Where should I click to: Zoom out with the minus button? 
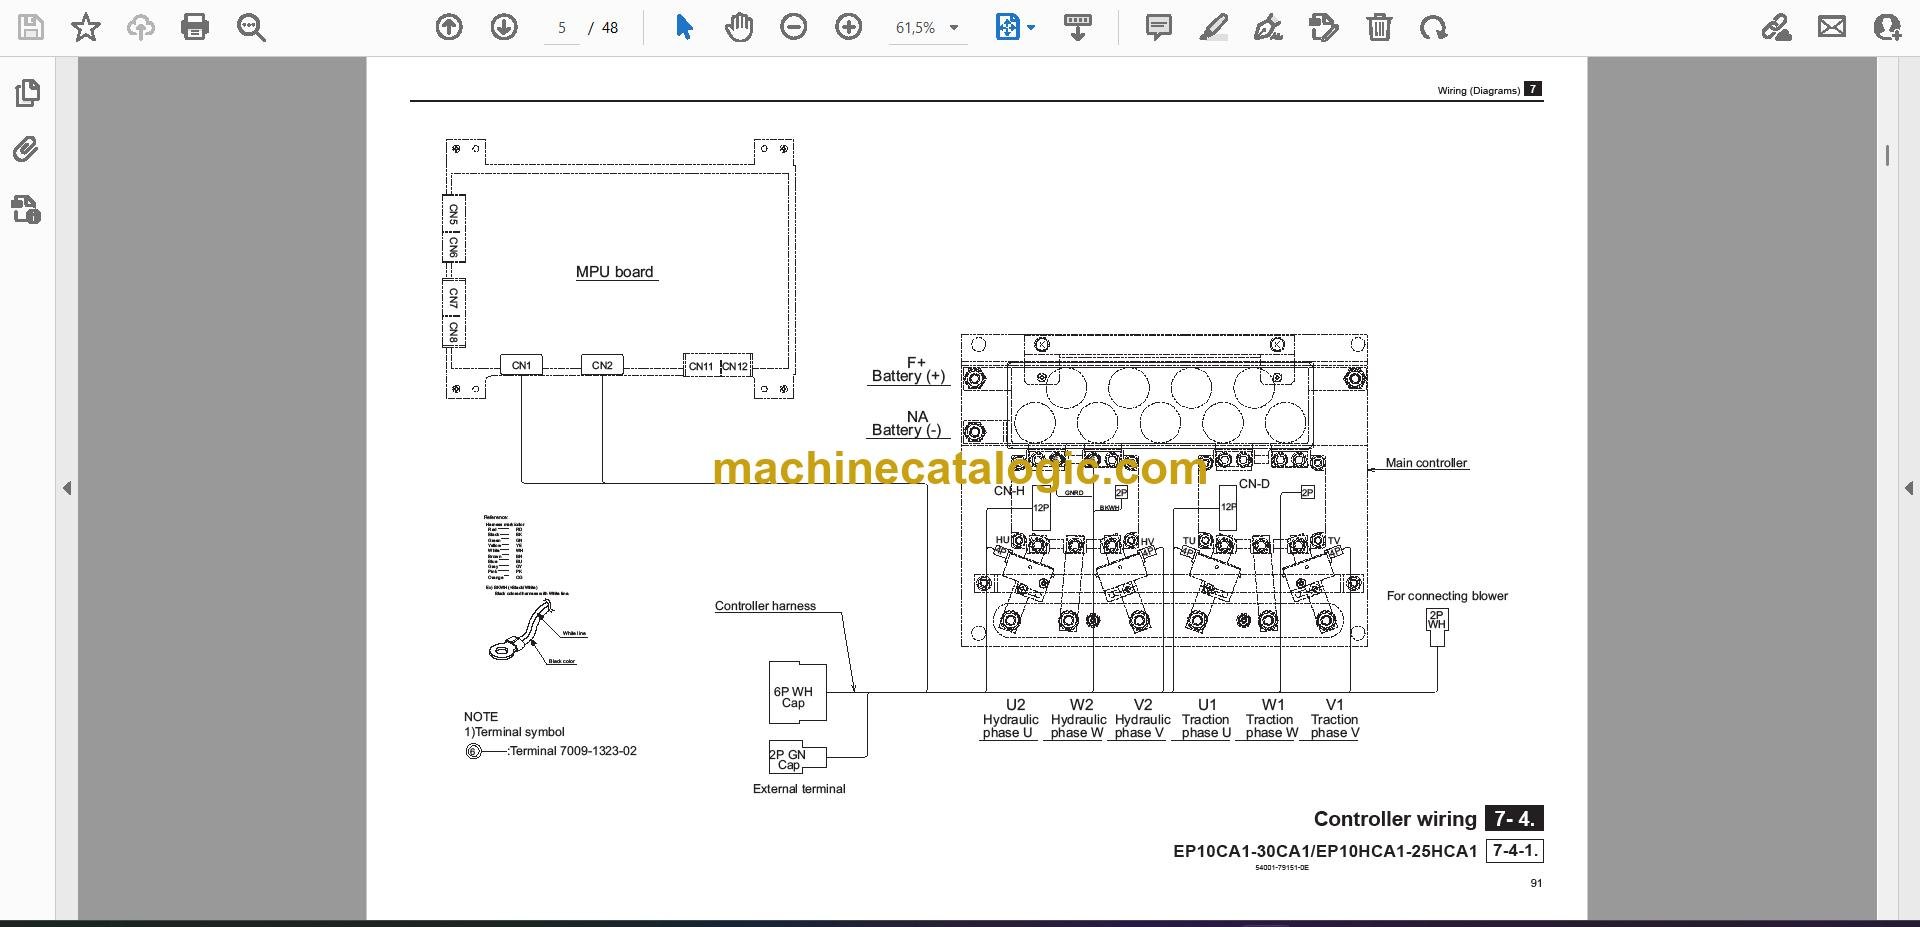[794, 27]
